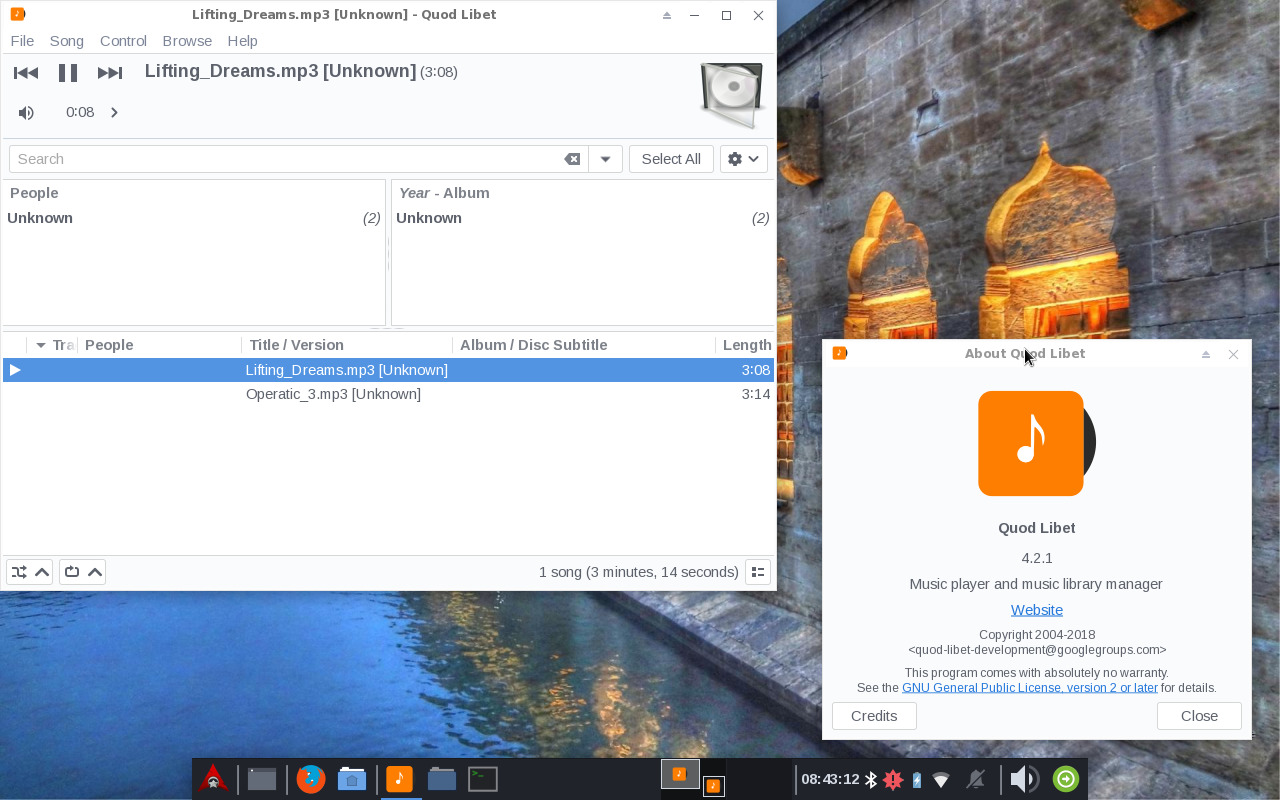Viewport: 1280px width, 800px height.
Task: Pause the playing song
Action: click(x=68, y=72)
